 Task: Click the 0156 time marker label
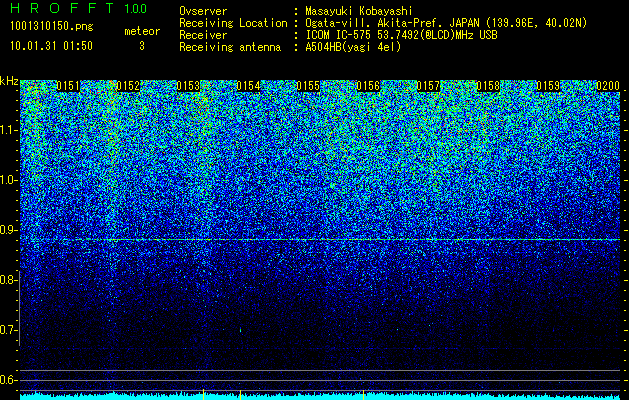point(368,86)
